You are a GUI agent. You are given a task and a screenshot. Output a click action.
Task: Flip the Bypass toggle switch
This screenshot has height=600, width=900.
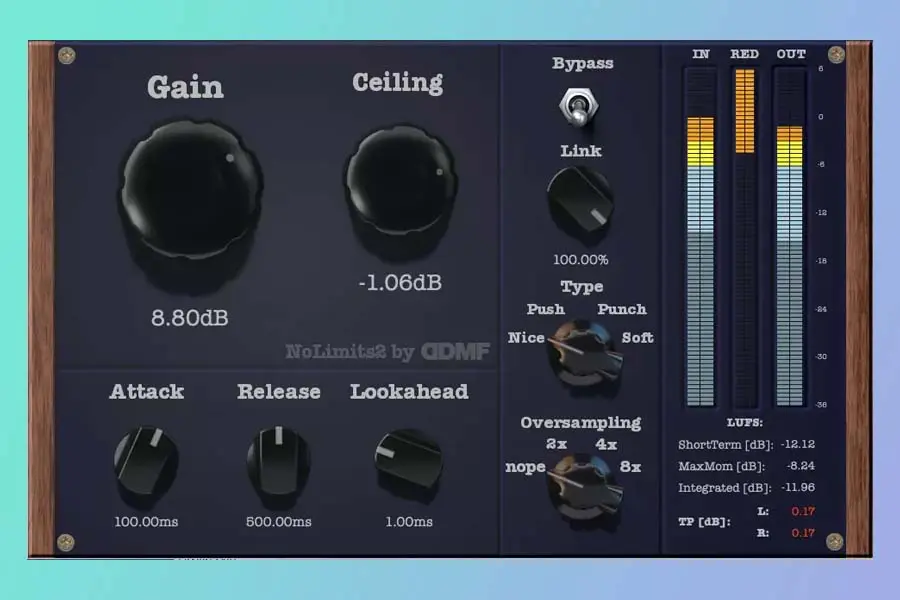[x=579, y=106]
